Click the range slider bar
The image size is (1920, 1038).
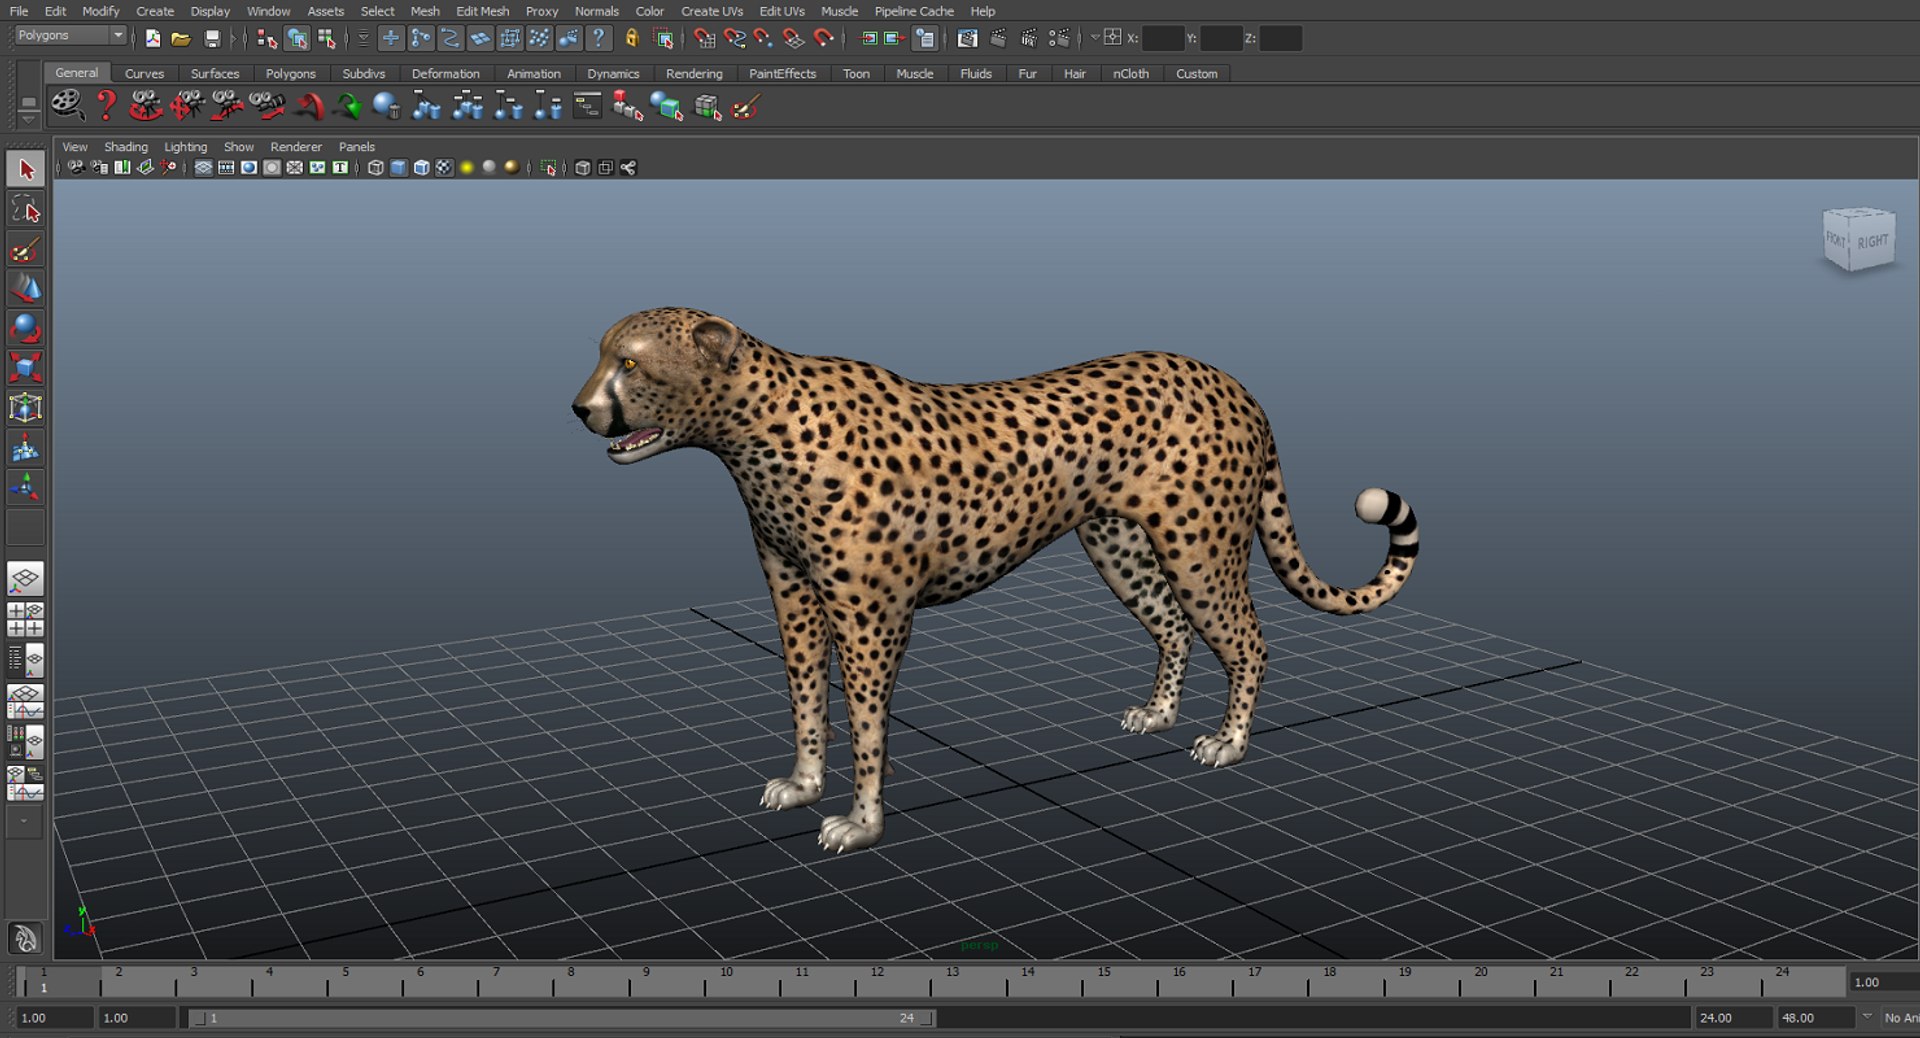click(x=564, y=1018)
